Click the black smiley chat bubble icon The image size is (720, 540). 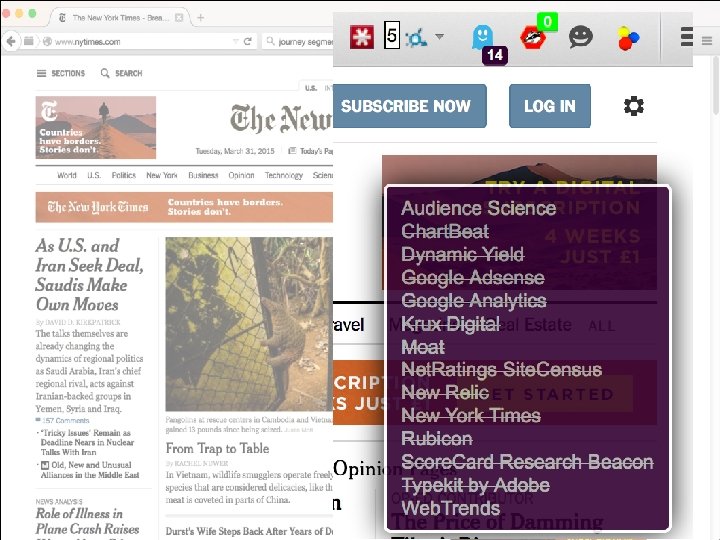point(580,37)
